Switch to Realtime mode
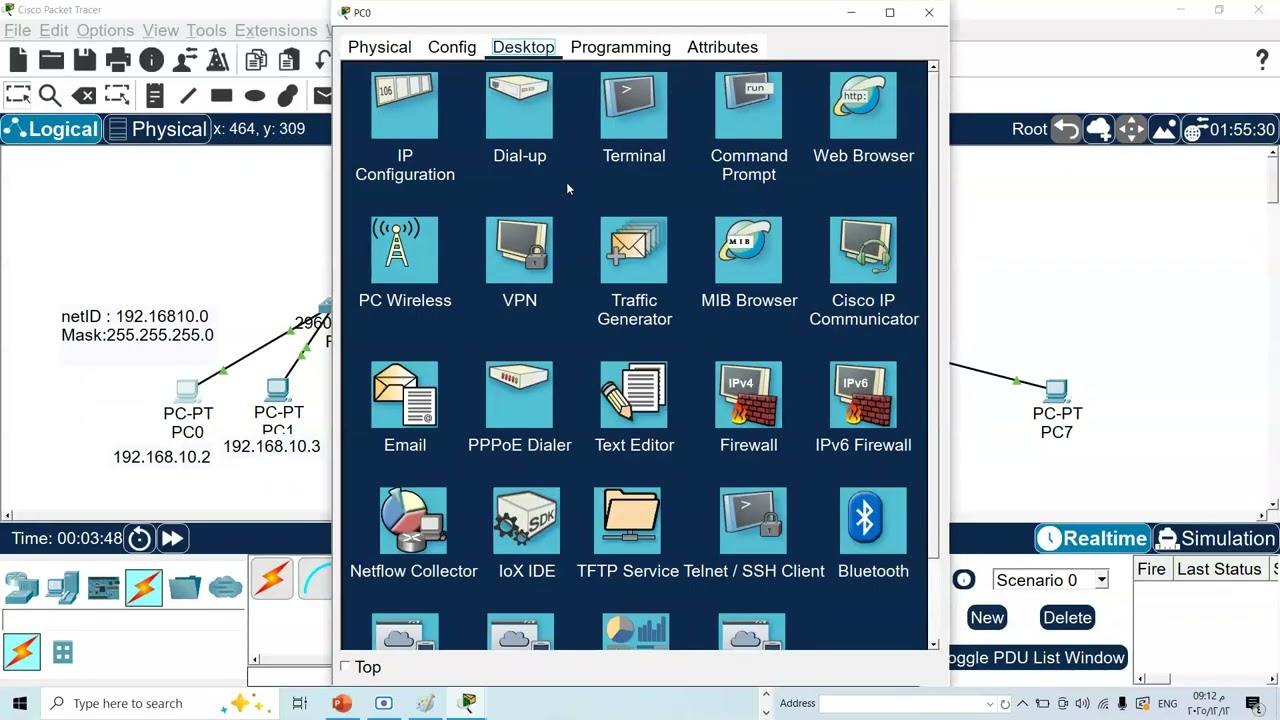The image size is (1280, 720). (x=1092, y=539)
